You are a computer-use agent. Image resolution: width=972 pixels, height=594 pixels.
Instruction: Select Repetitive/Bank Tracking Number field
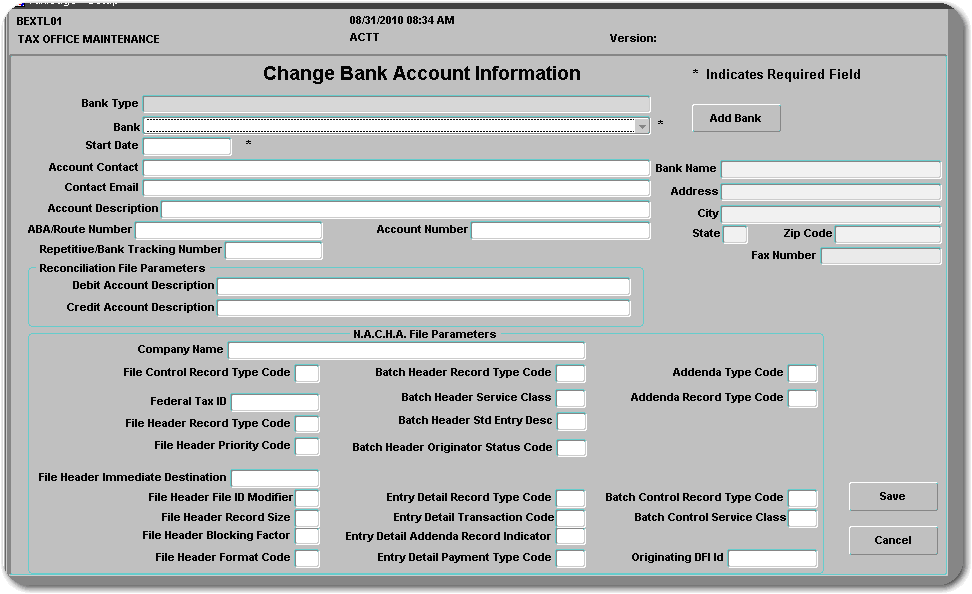click(274, 250)
